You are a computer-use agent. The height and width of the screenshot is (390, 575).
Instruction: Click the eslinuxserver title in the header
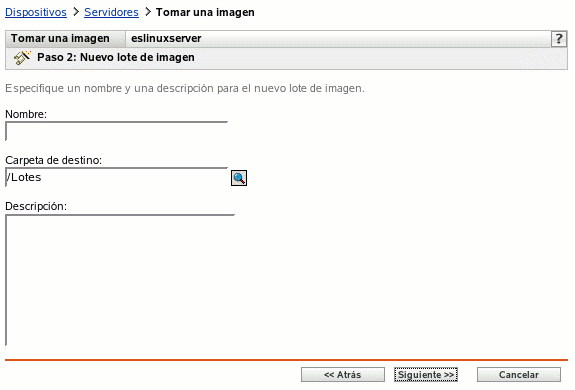[x=166, y=38]
